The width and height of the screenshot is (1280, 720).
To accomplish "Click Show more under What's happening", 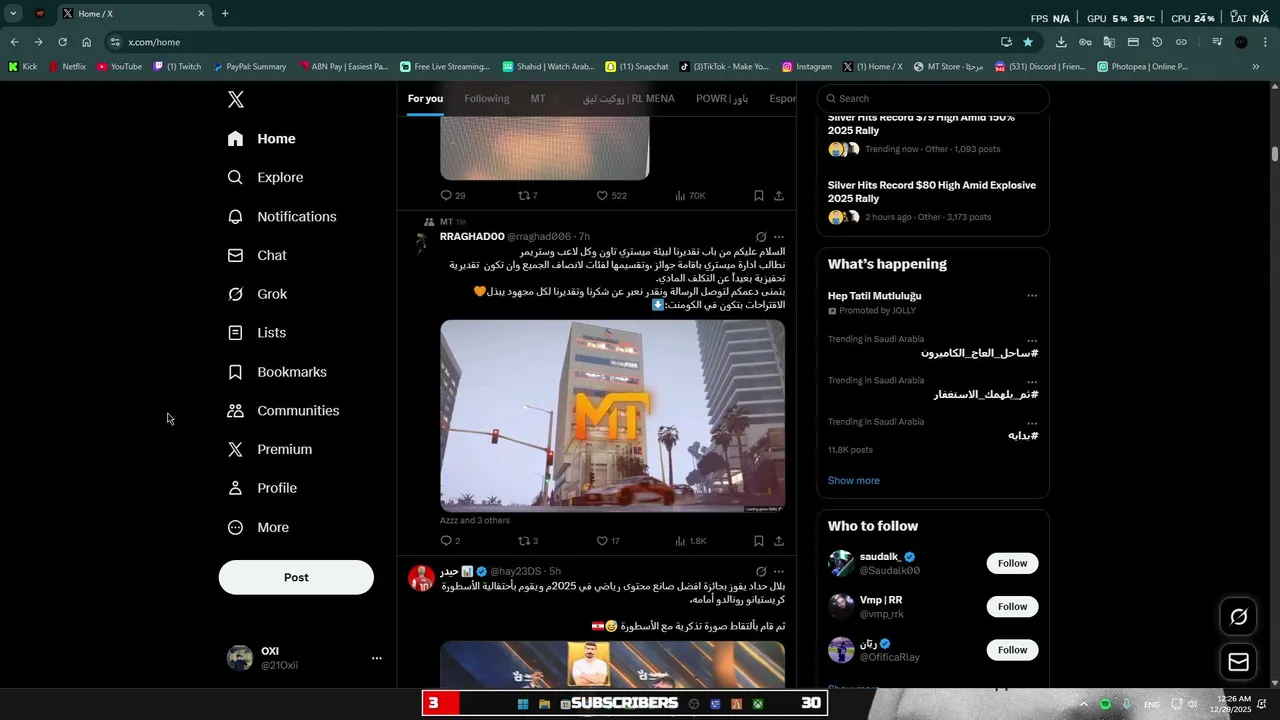I will pyautogui.click(x=854, y=481).
